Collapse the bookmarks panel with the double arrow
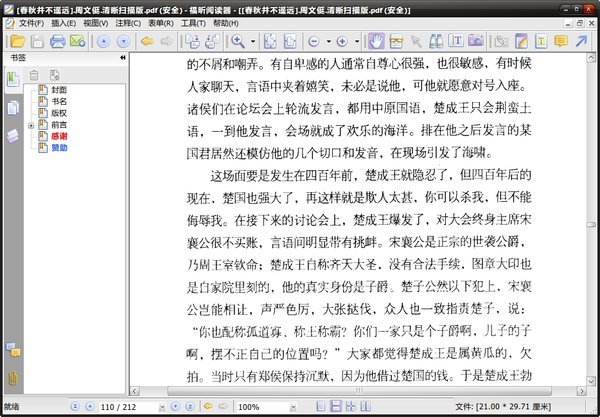Image resolution: width=600 pixels, height=417 pixels. tap(123, 59)
